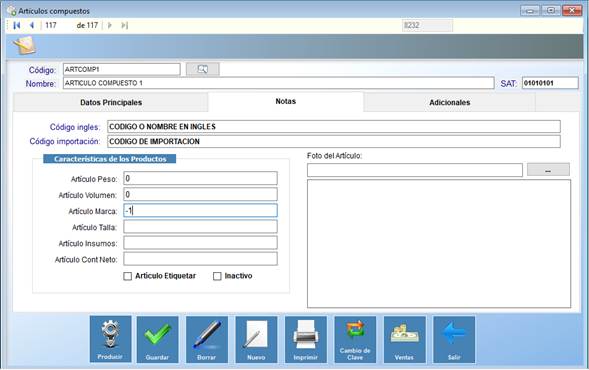Click the Artículo Insumos field

pos(201,243)
